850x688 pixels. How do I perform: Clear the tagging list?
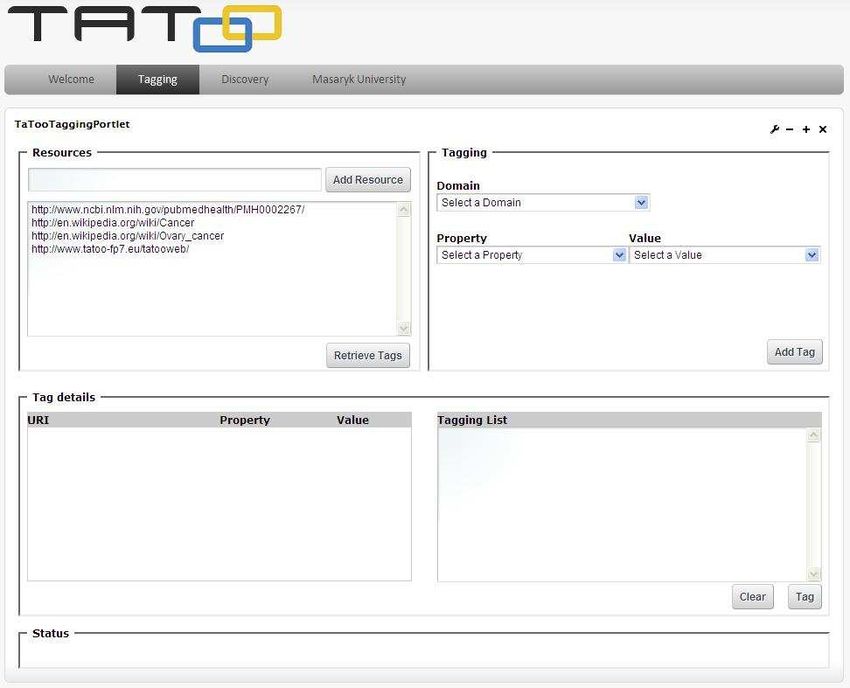[x=752, y=596]
